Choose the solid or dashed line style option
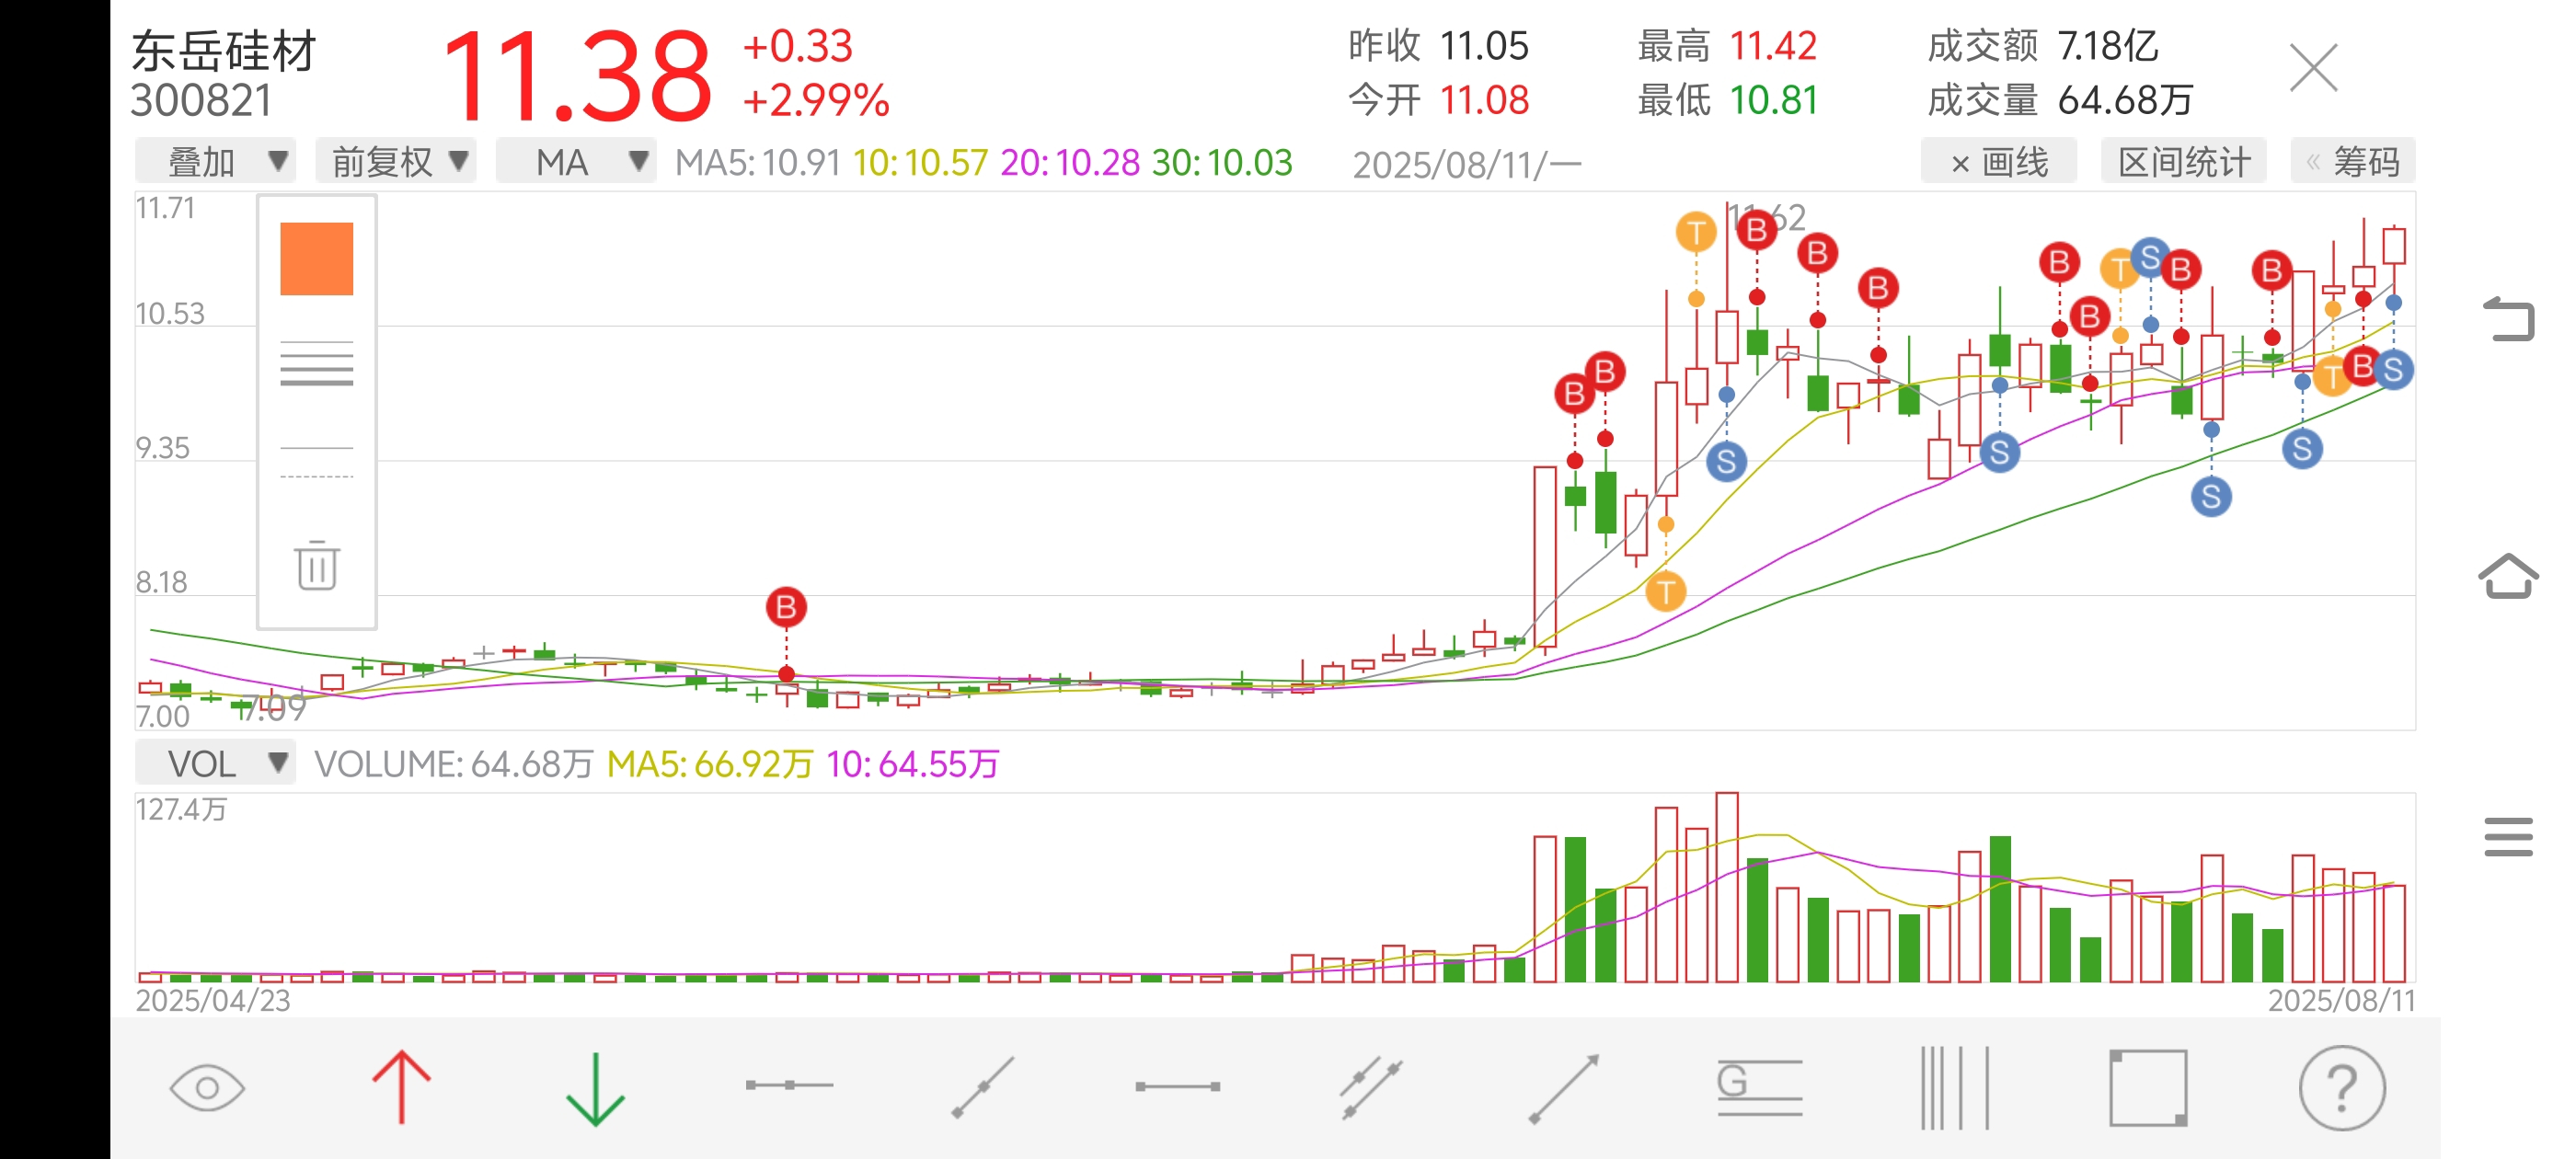The height and width of the screenshot is (1159, 2576). pos(317,462)
